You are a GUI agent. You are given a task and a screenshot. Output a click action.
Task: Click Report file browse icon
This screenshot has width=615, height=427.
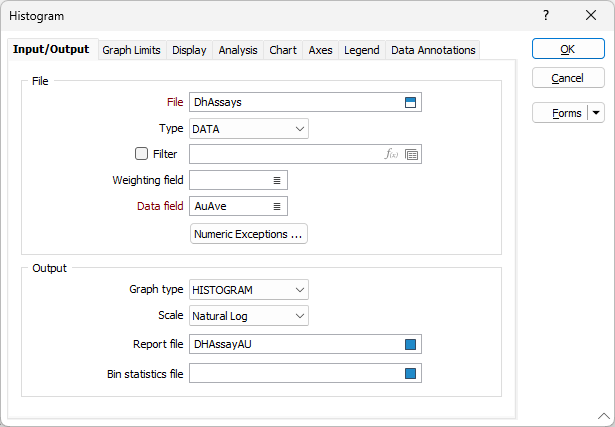410,344
